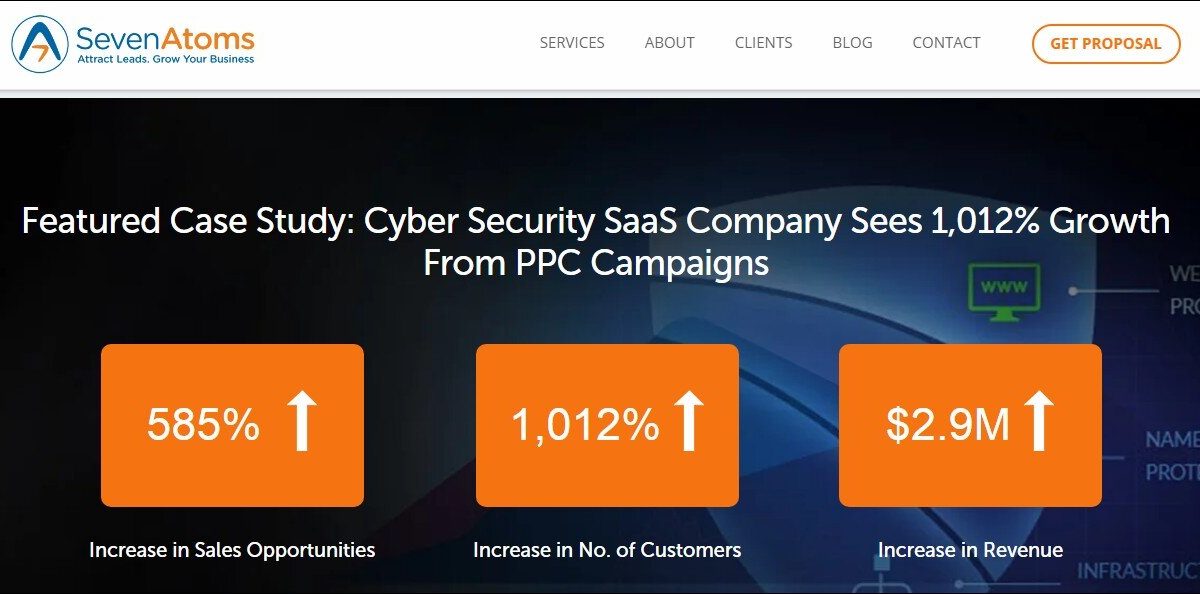Select Contact in the navigation bar
This screenshot has width=1200, height=594.
tap(946, 43)
